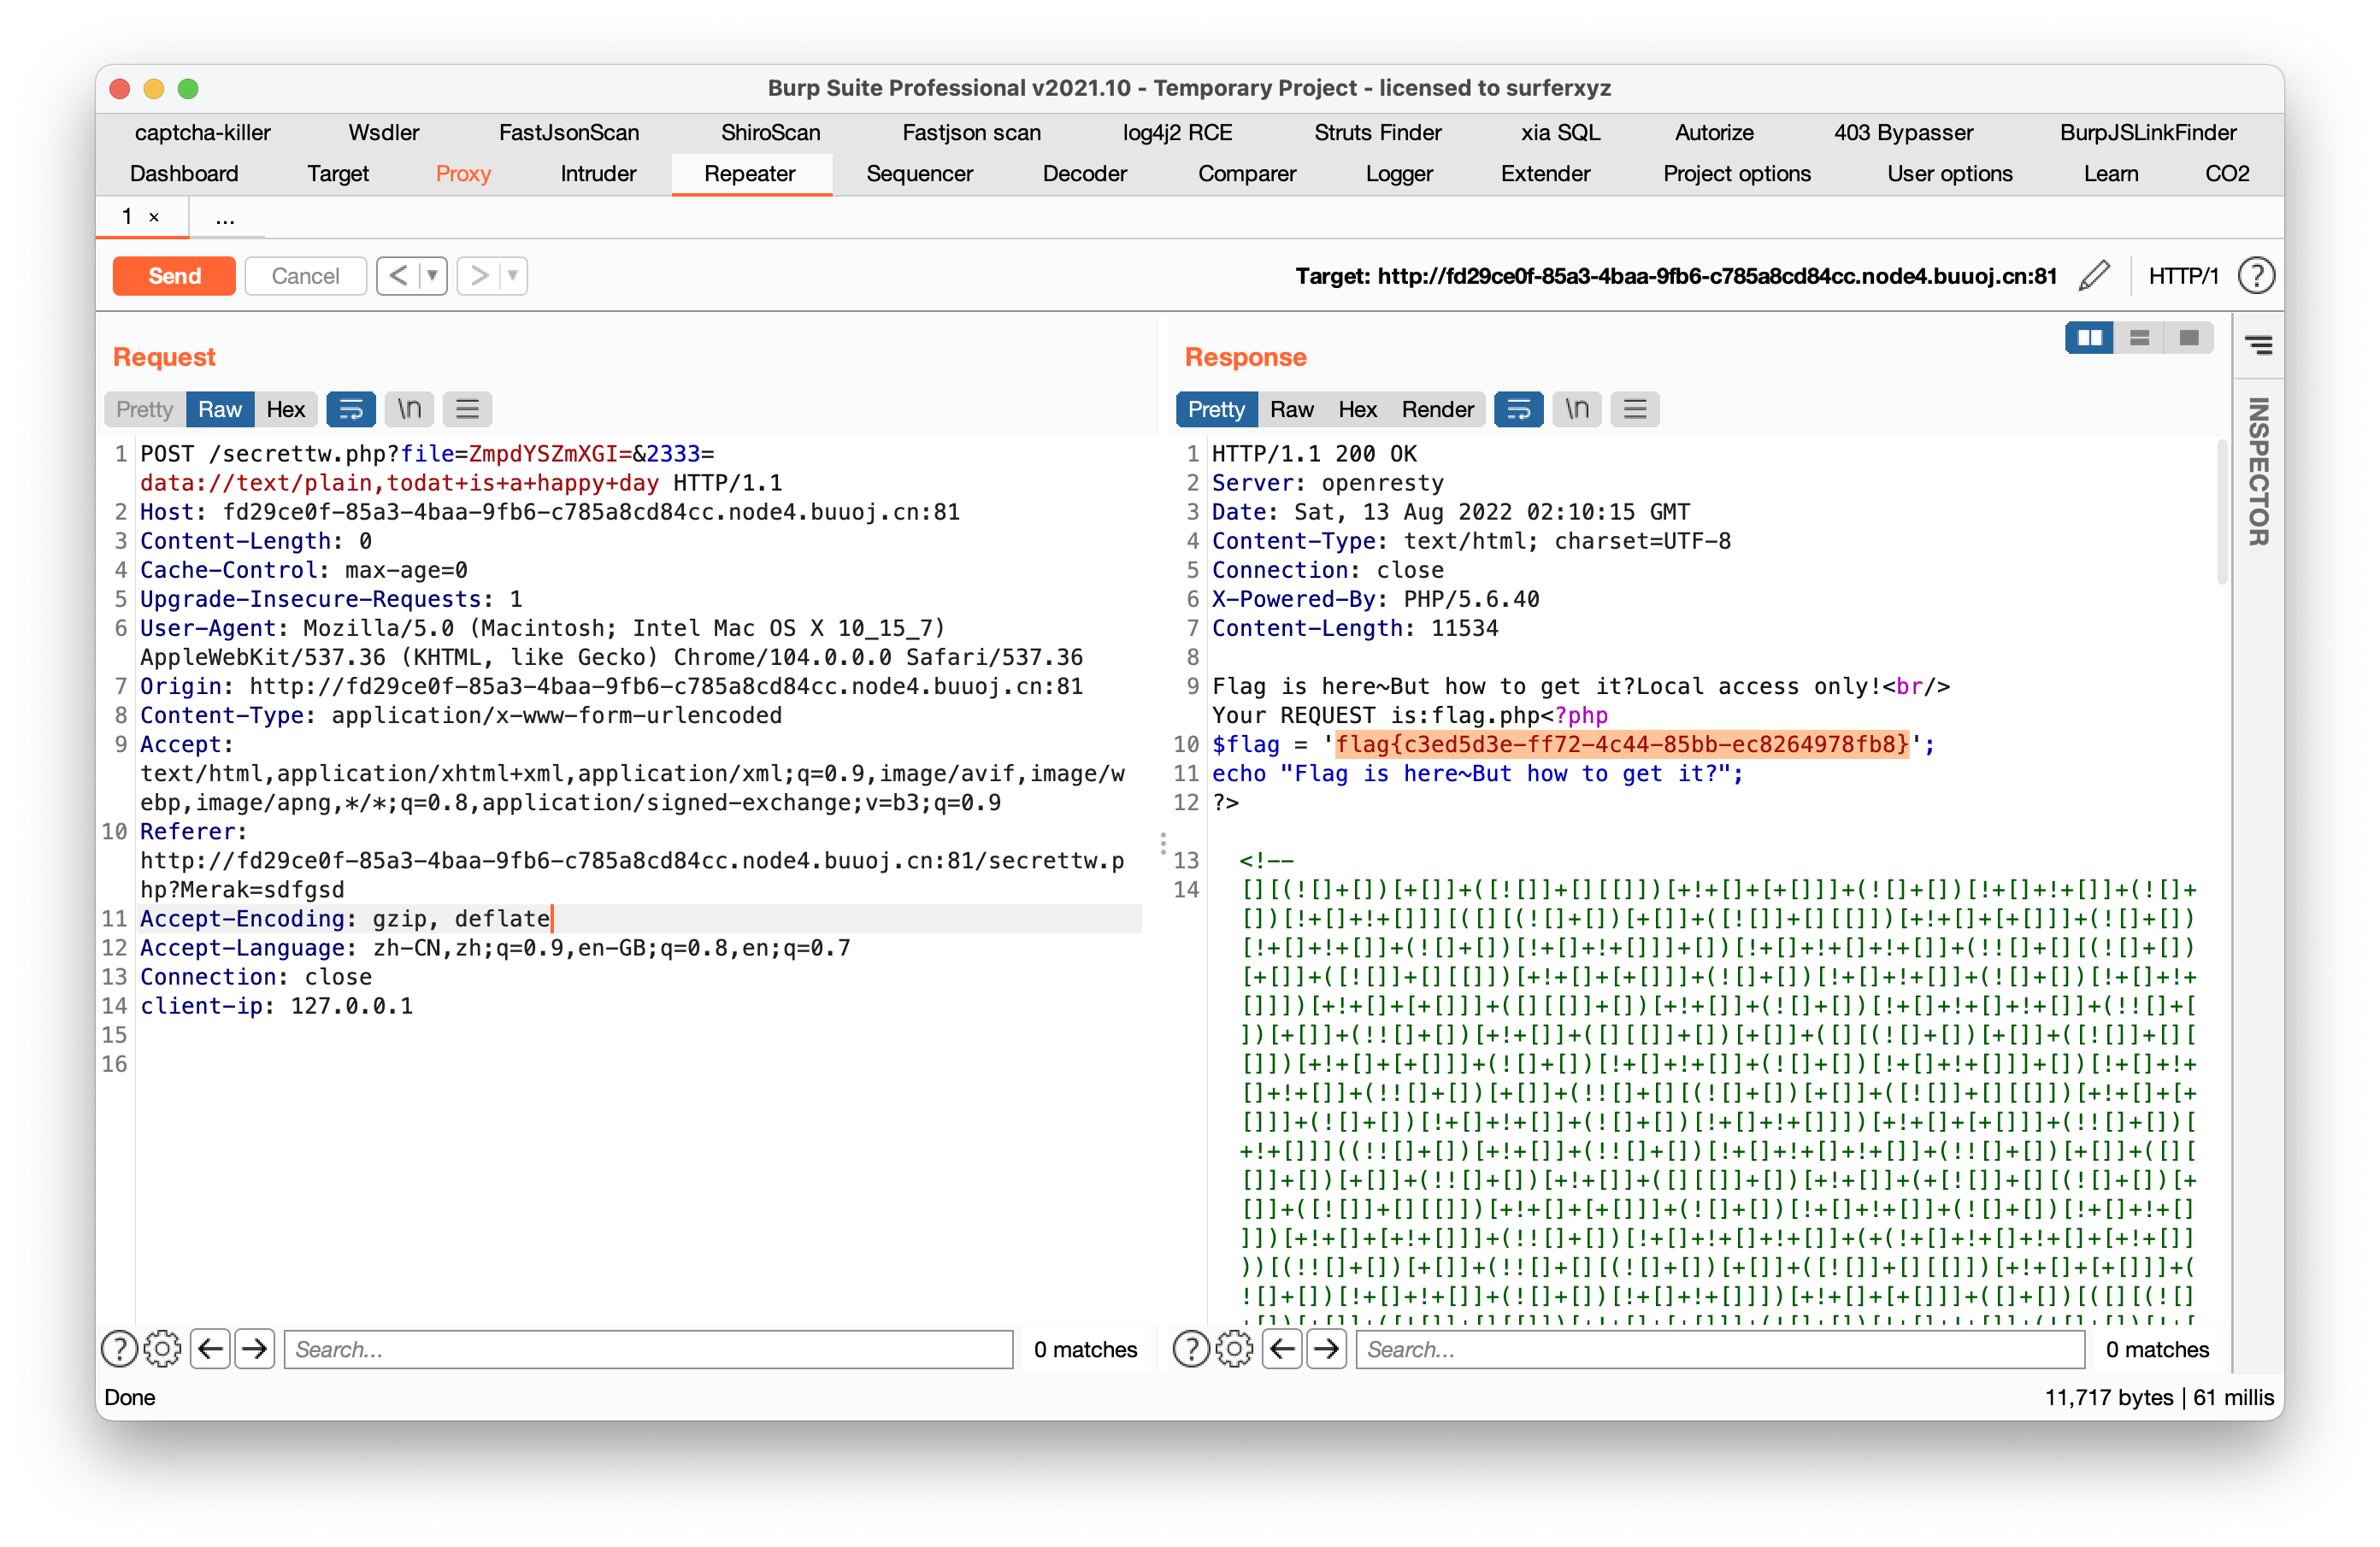
Task: Switch to the Decoder tab
Action: coord(1084,173)
